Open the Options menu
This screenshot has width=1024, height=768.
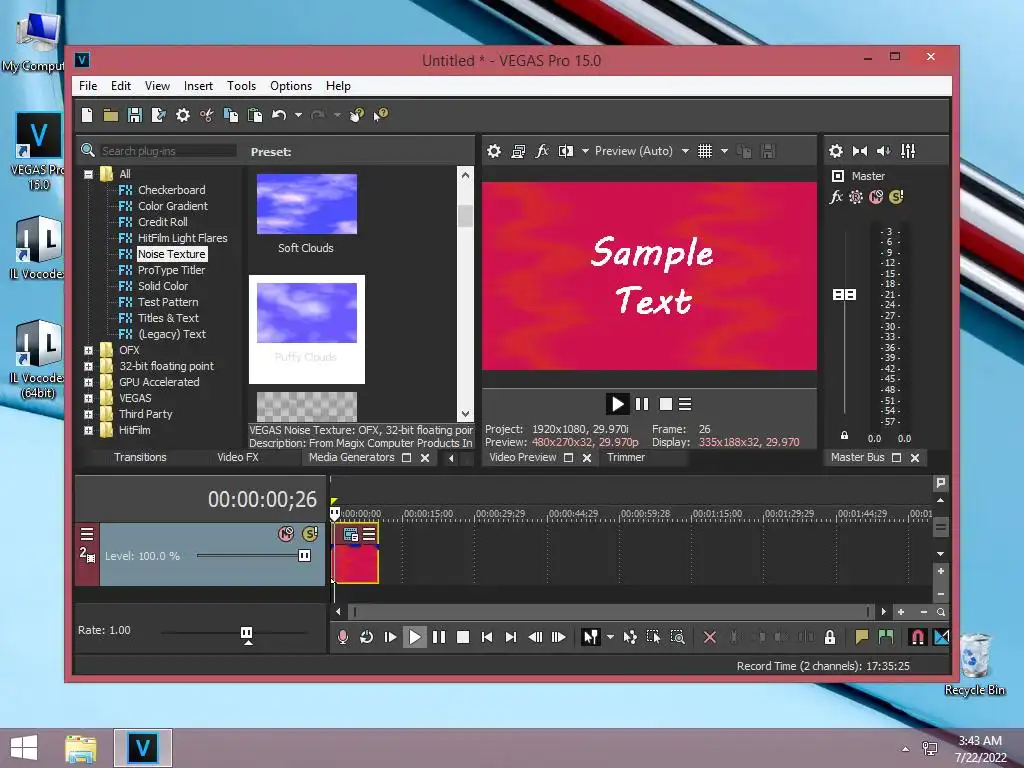291,86
